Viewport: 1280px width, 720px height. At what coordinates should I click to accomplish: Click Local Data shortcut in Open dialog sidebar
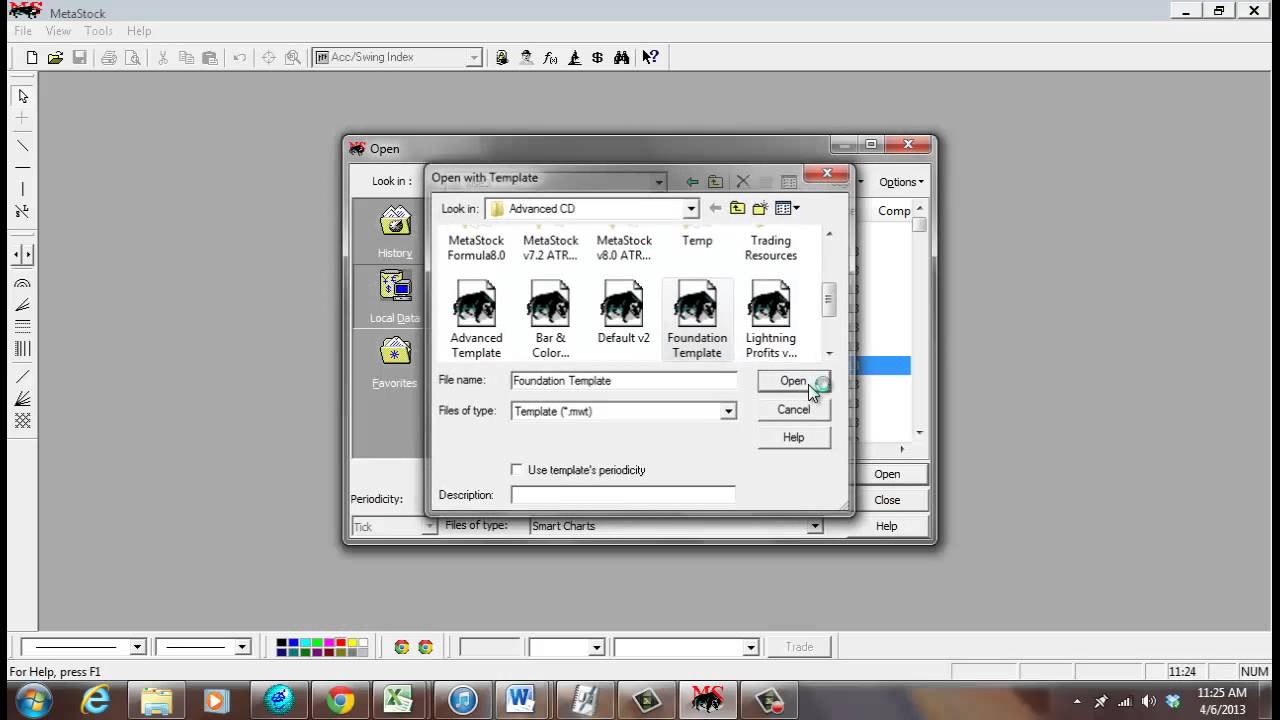(x=395, y=297)
